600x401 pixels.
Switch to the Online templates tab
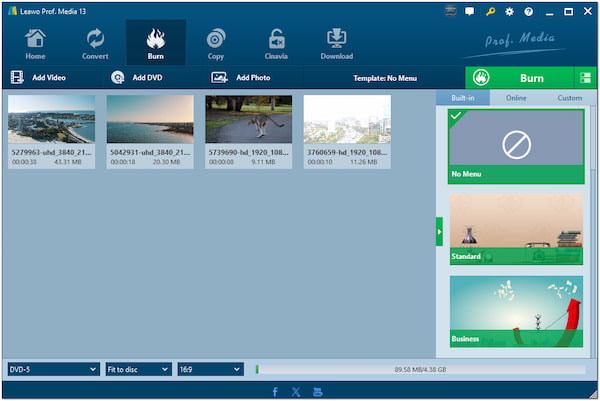(x=516, y=98)
